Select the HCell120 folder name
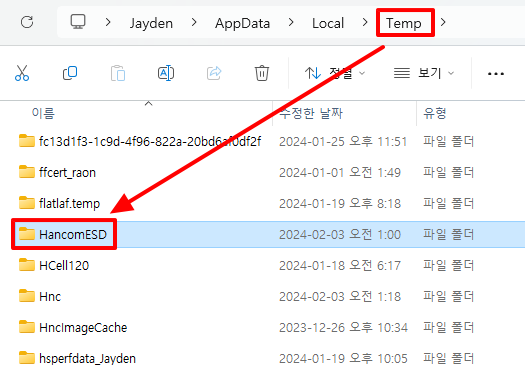 [64, 266]
